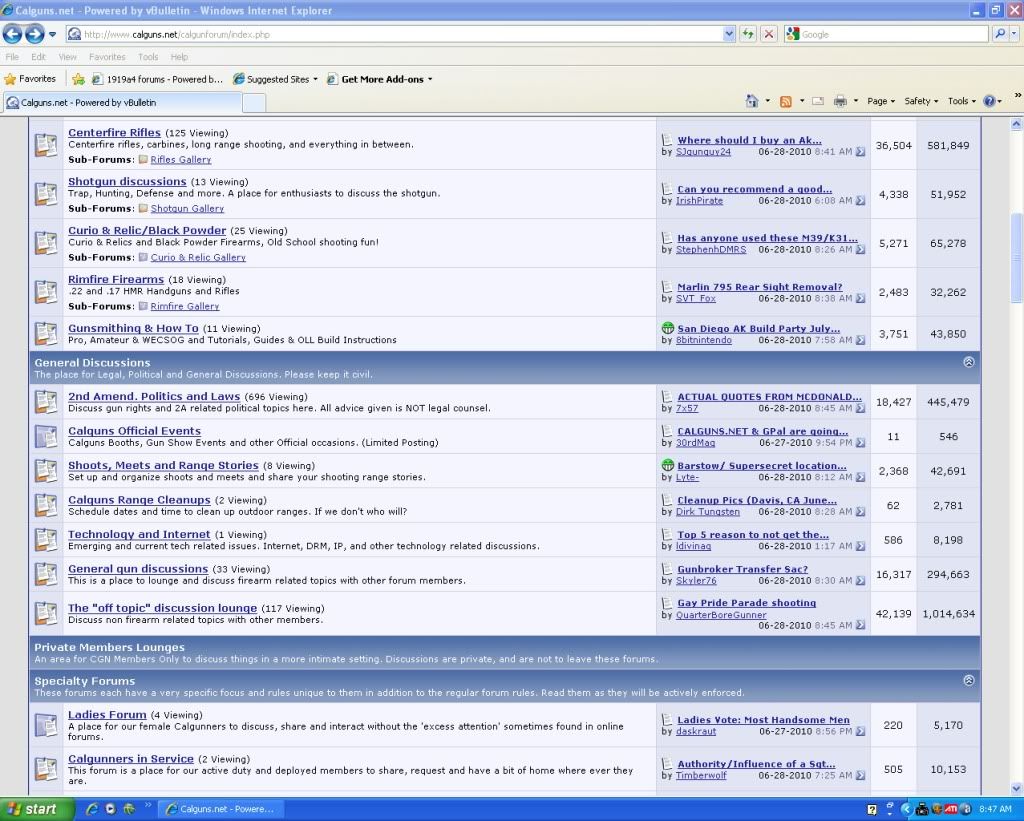Collapse the General Discussions category

[x=967, y=362]
